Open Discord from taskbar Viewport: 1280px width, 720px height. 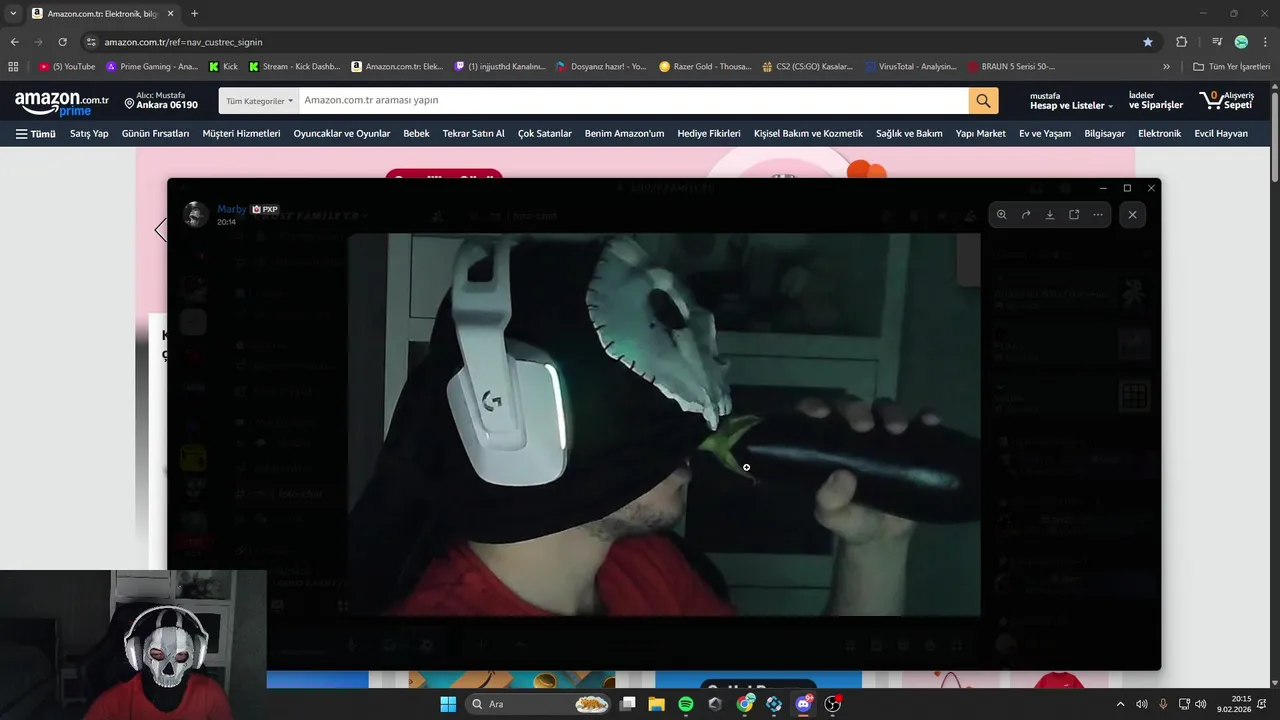coord(803,704)
